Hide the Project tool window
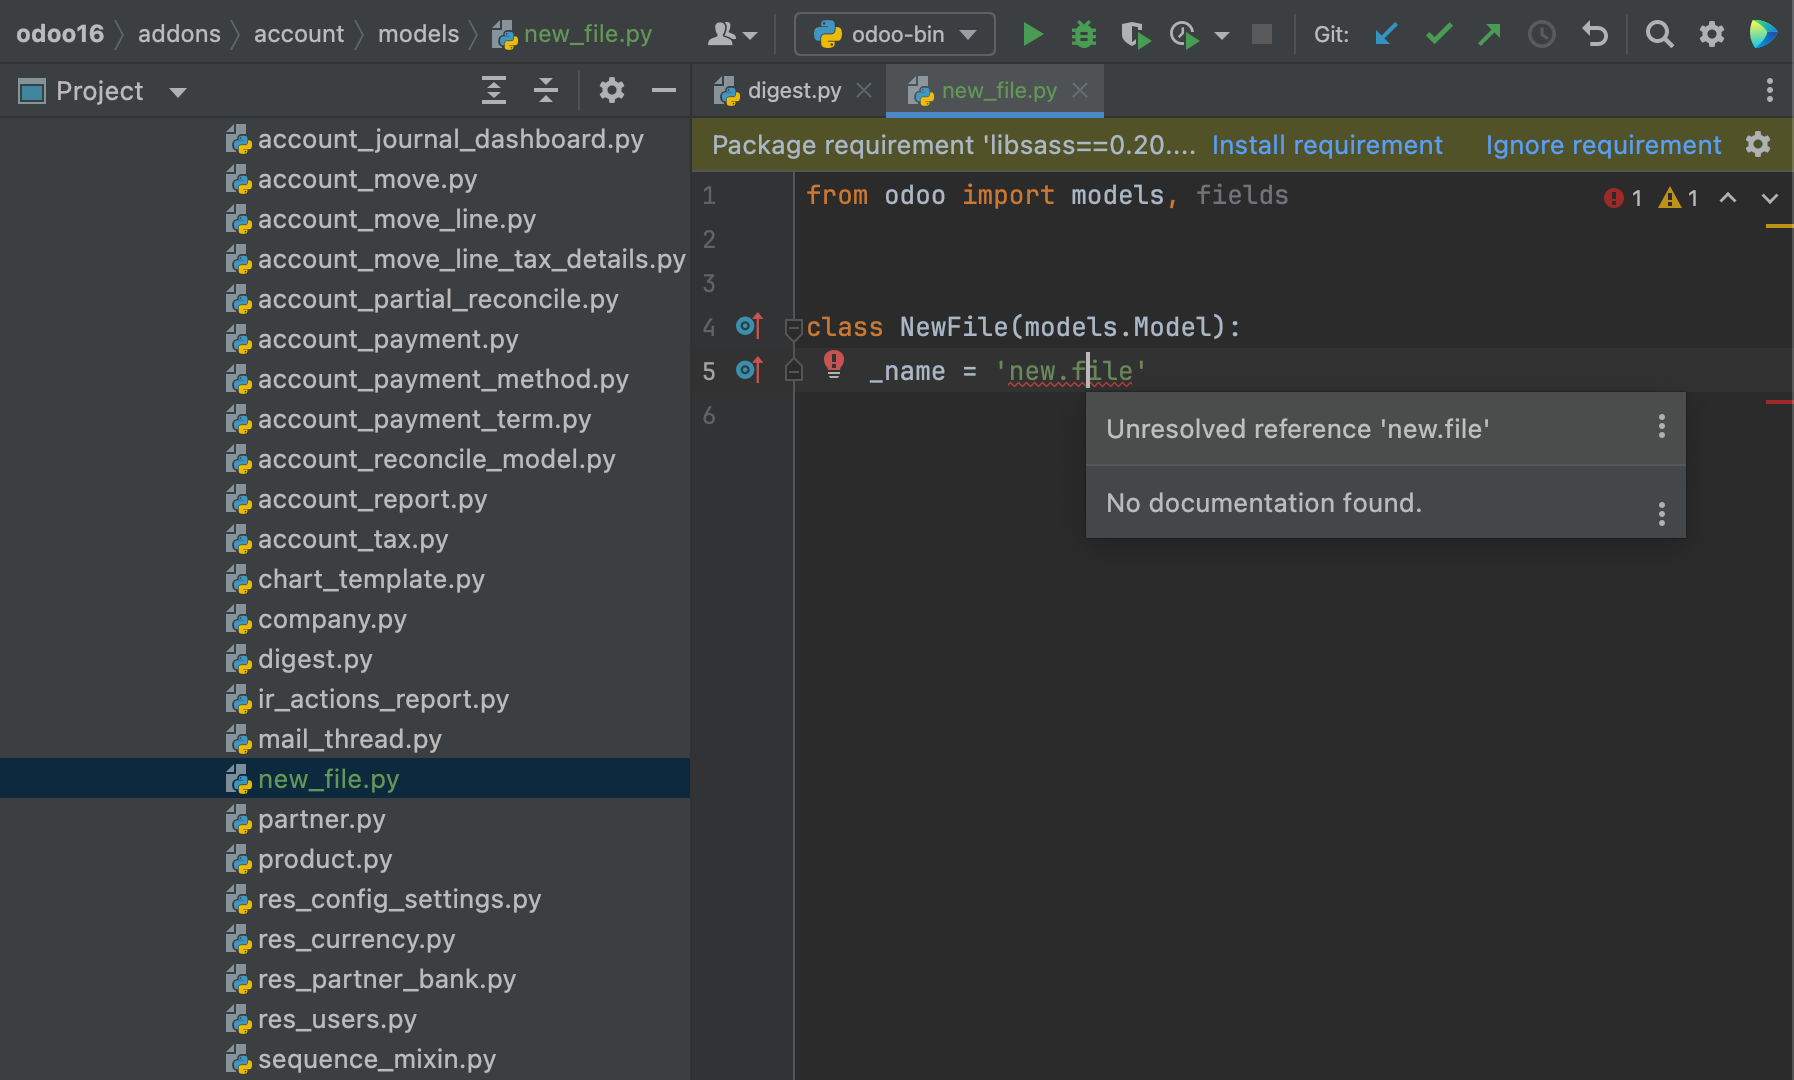Viewport: 1794px width, 1080px height. [x=664, y=91]
